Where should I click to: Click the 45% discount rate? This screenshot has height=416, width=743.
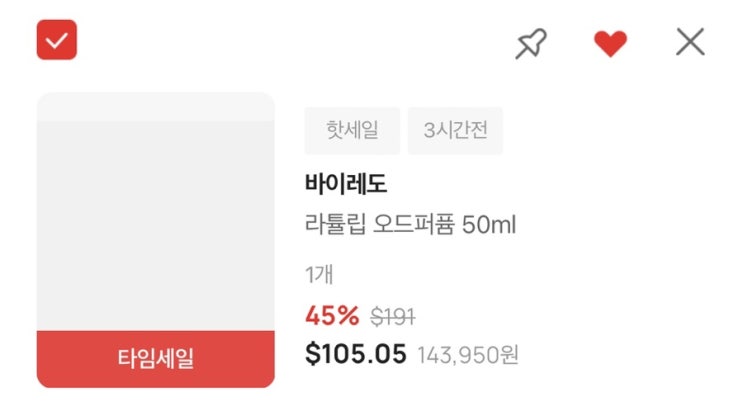332,316
